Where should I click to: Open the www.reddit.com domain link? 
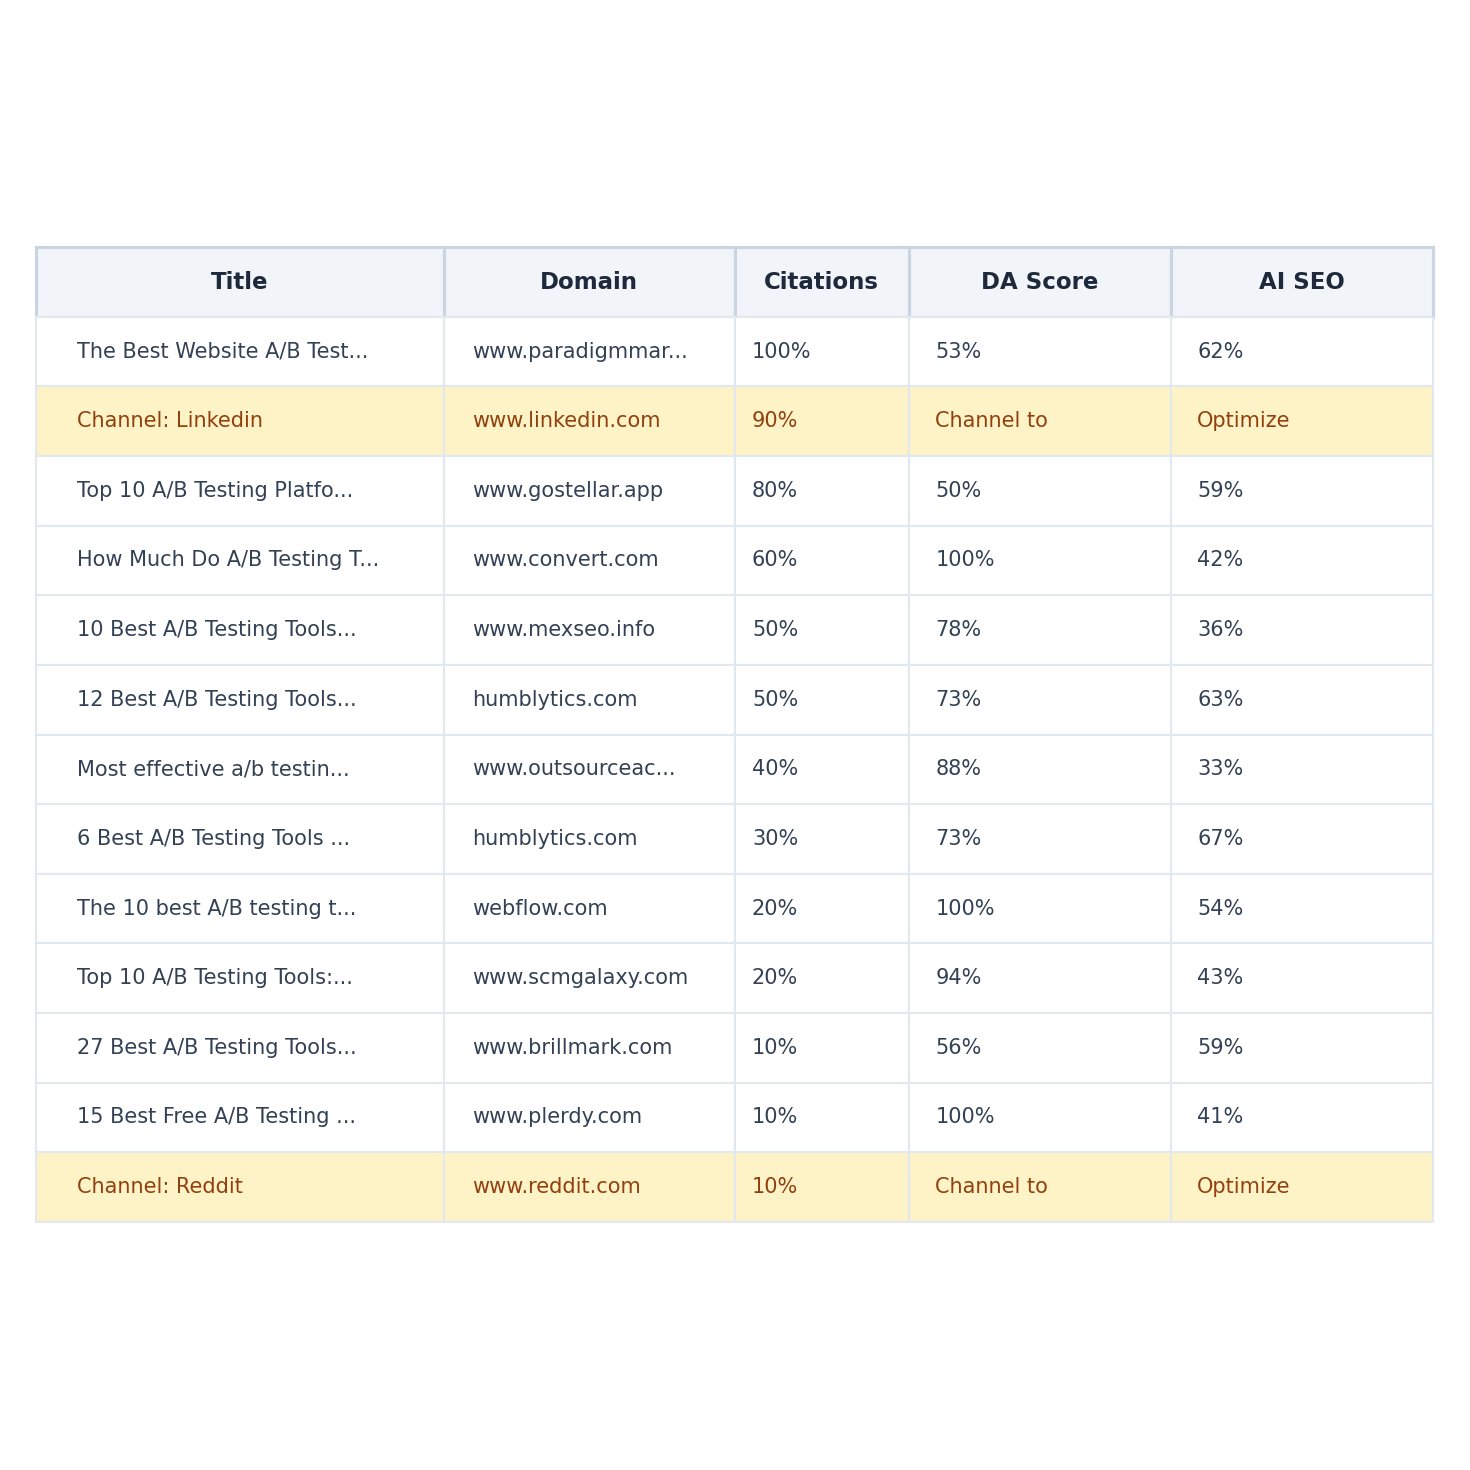[556, 1187]
